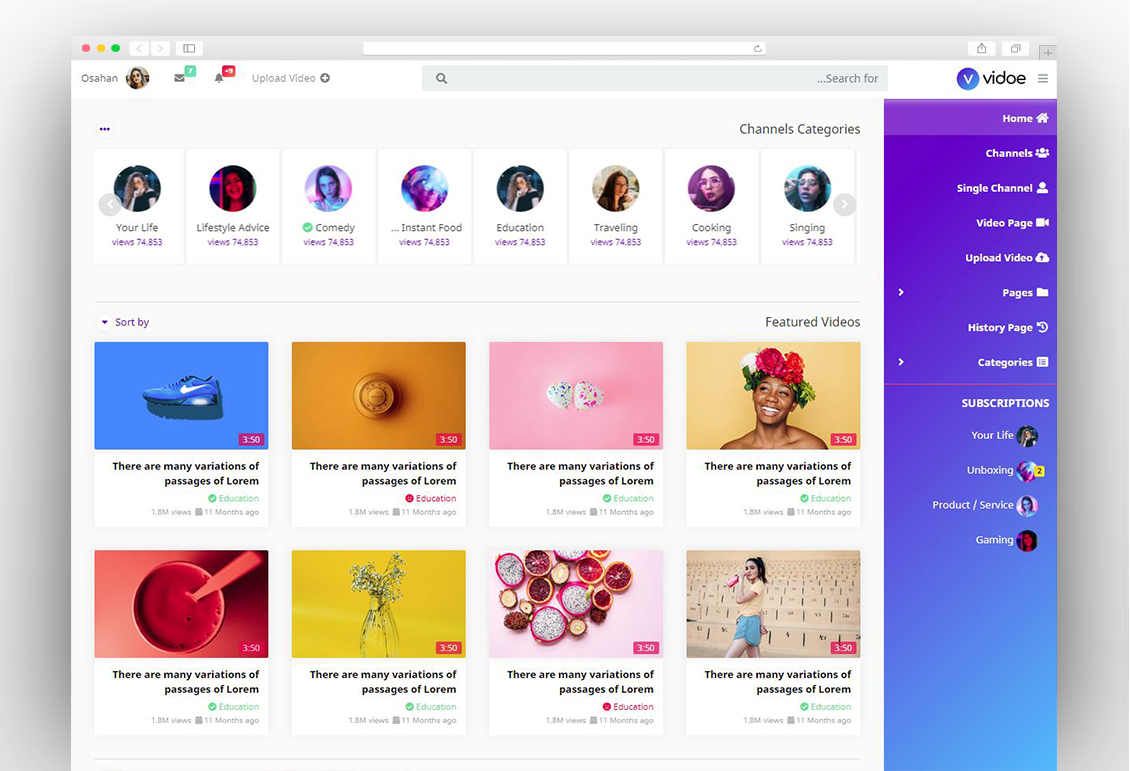This screenshot has width=1130, height=771.
Task: Click the browser forward arrow
Action: (161, 48)
